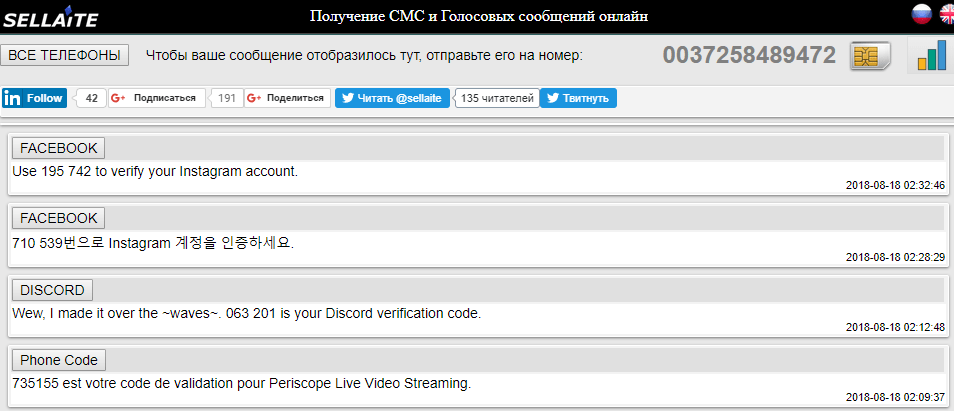Open ВСЕ ТЕЛЕФОНЫ phone list
Image resolution: width=954 pixels, height=411 pixels.
(x=65, y=55)
